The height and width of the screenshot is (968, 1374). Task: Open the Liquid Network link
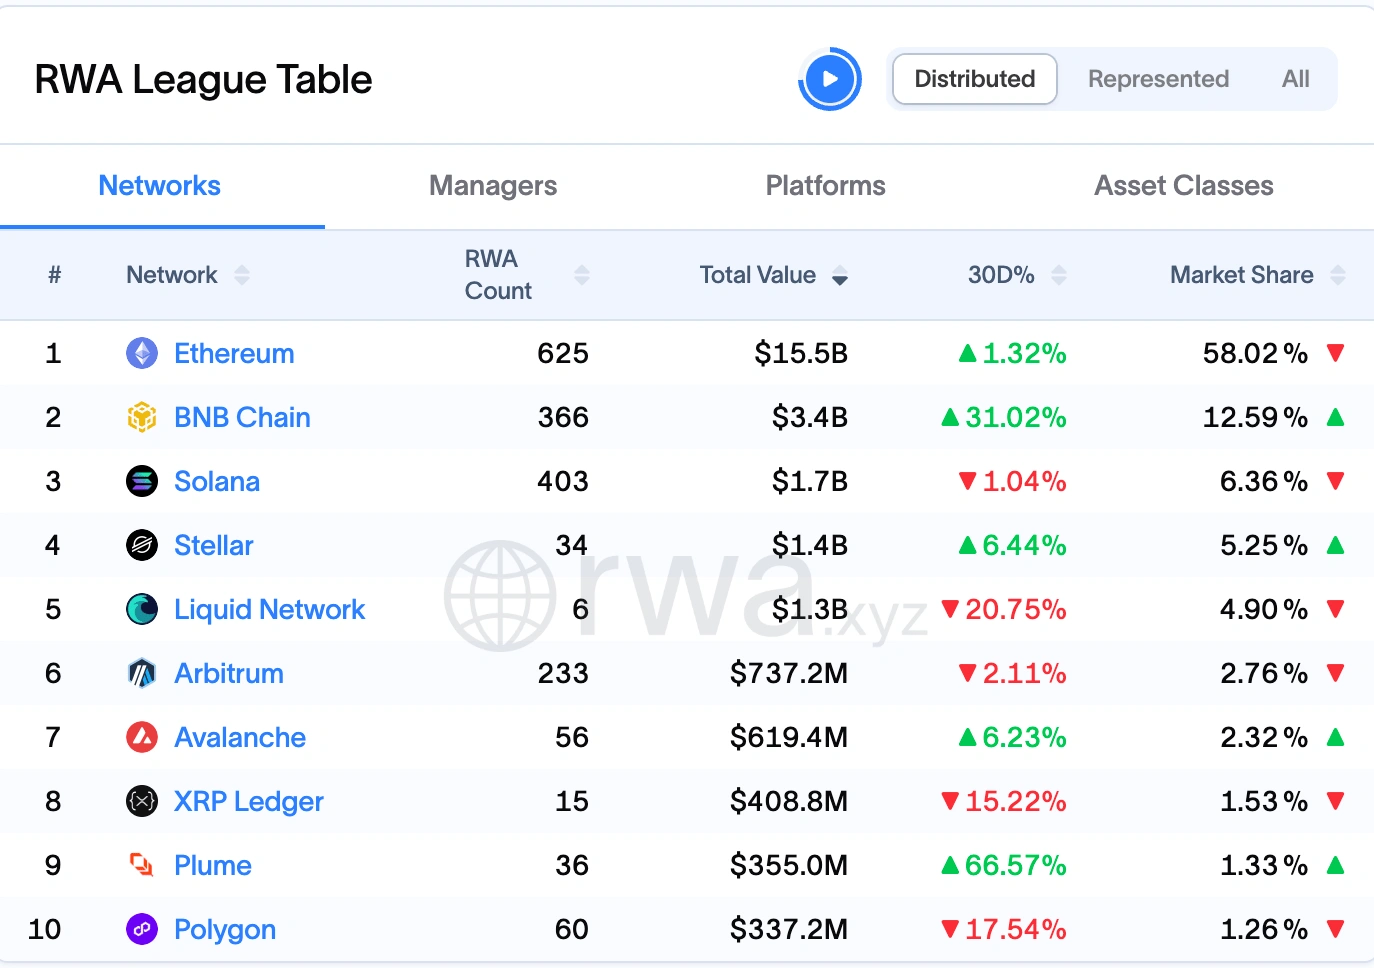coord(269,609)
